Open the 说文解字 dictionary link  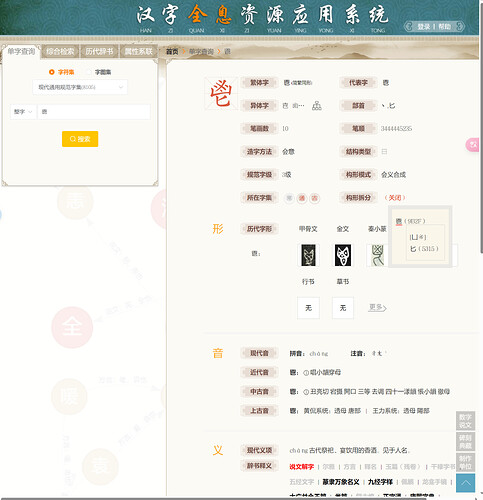(301, 467)
